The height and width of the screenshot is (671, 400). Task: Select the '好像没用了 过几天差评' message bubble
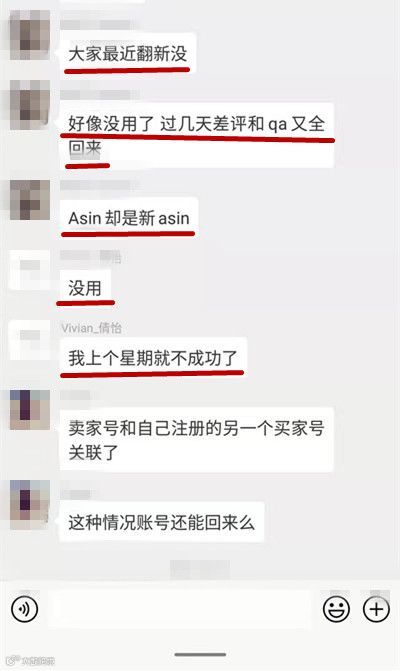click(x=196, y=135)
